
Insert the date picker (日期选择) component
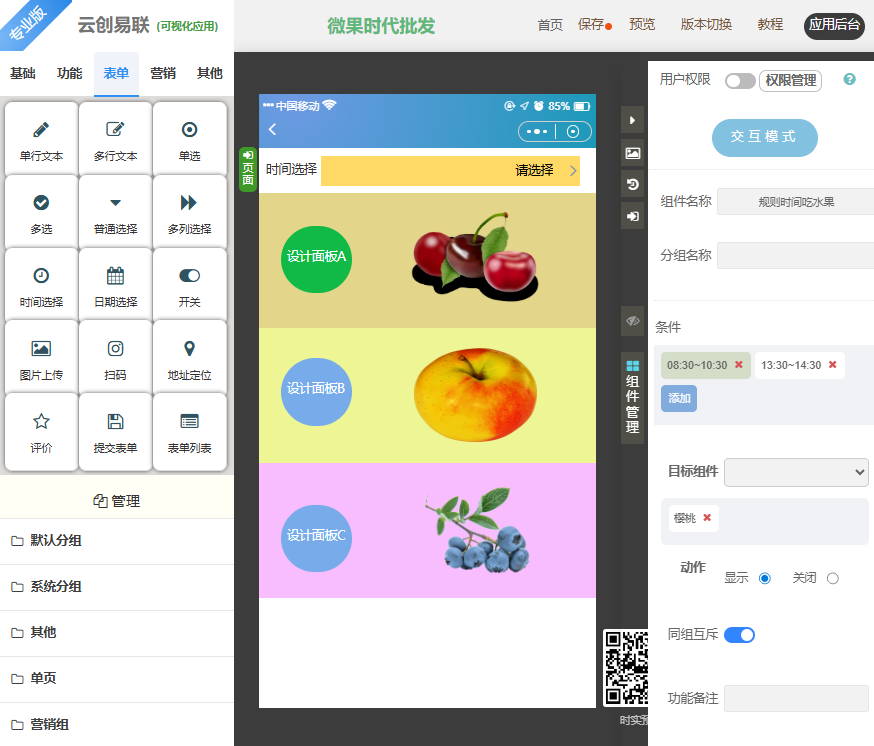point(115,285)
